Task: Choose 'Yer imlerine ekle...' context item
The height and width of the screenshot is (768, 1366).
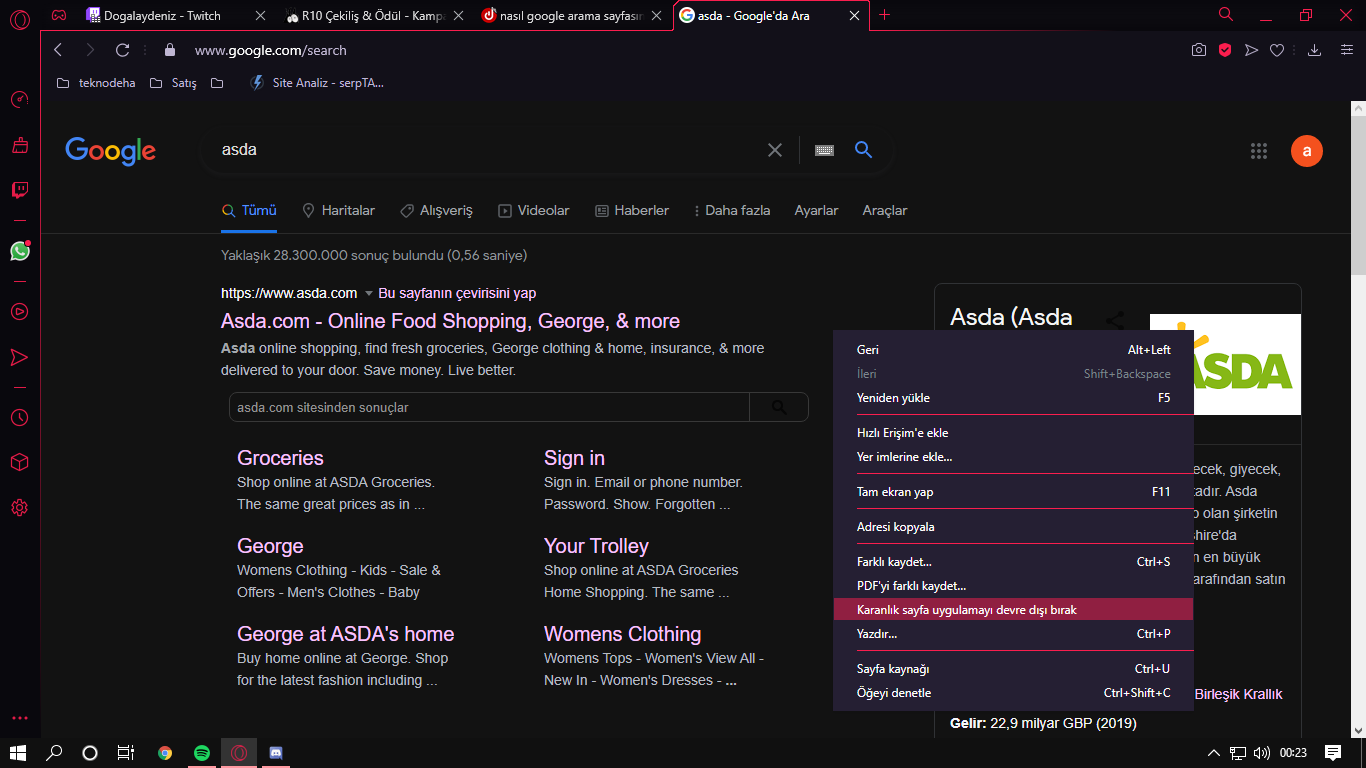Action: coord(1013,457)
